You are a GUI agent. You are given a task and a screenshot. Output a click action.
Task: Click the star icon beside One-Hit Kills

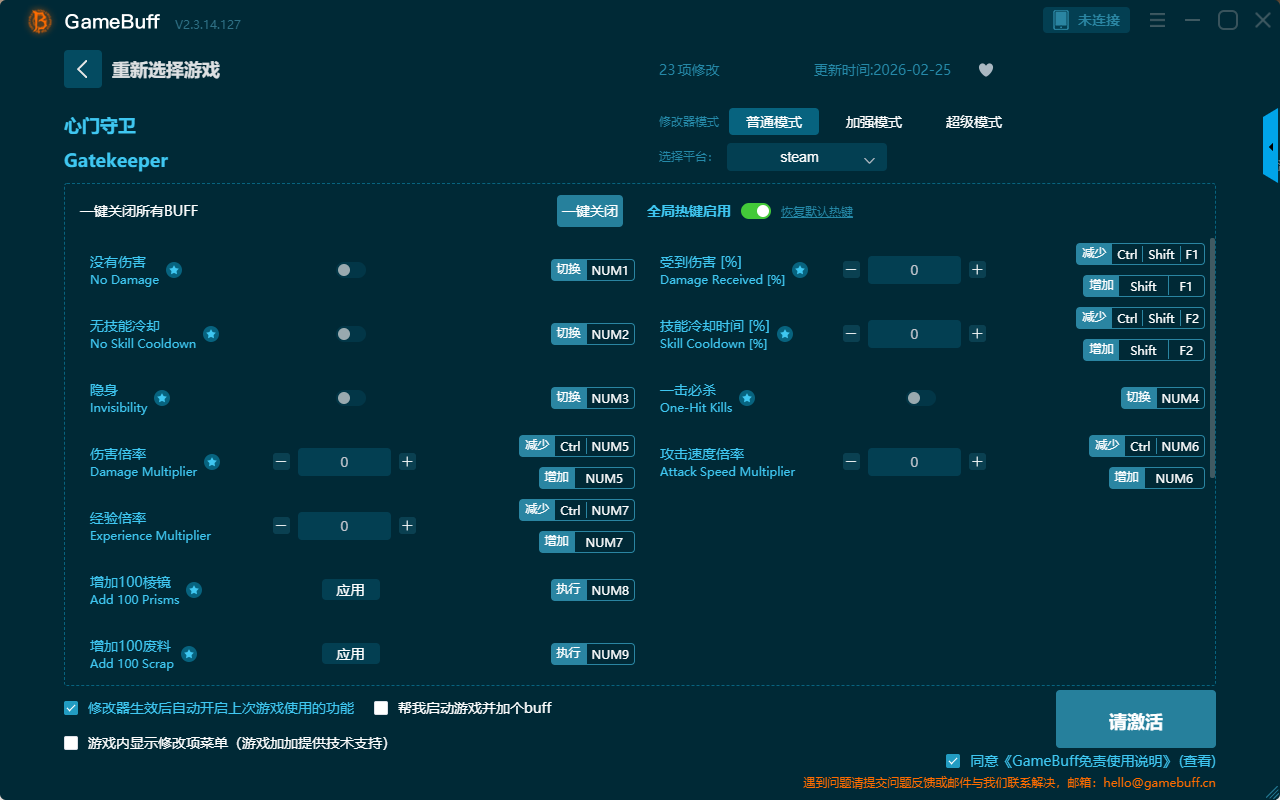tap(747, 398)
